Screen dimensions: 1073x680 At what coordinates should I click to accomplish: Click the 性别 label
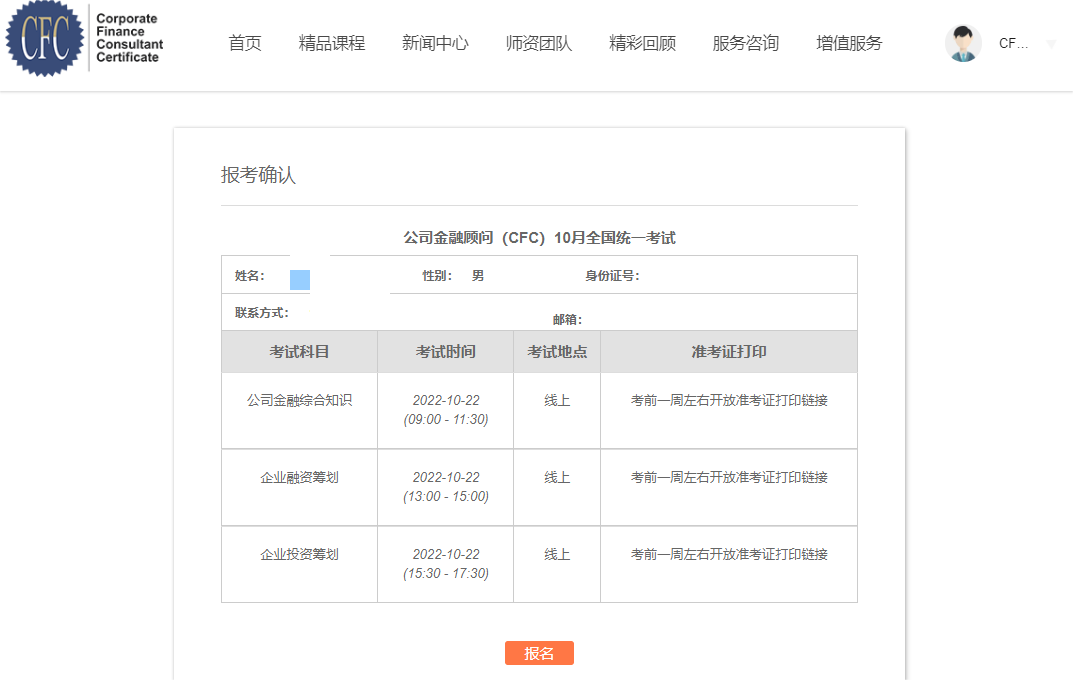[x=437, y=276]
